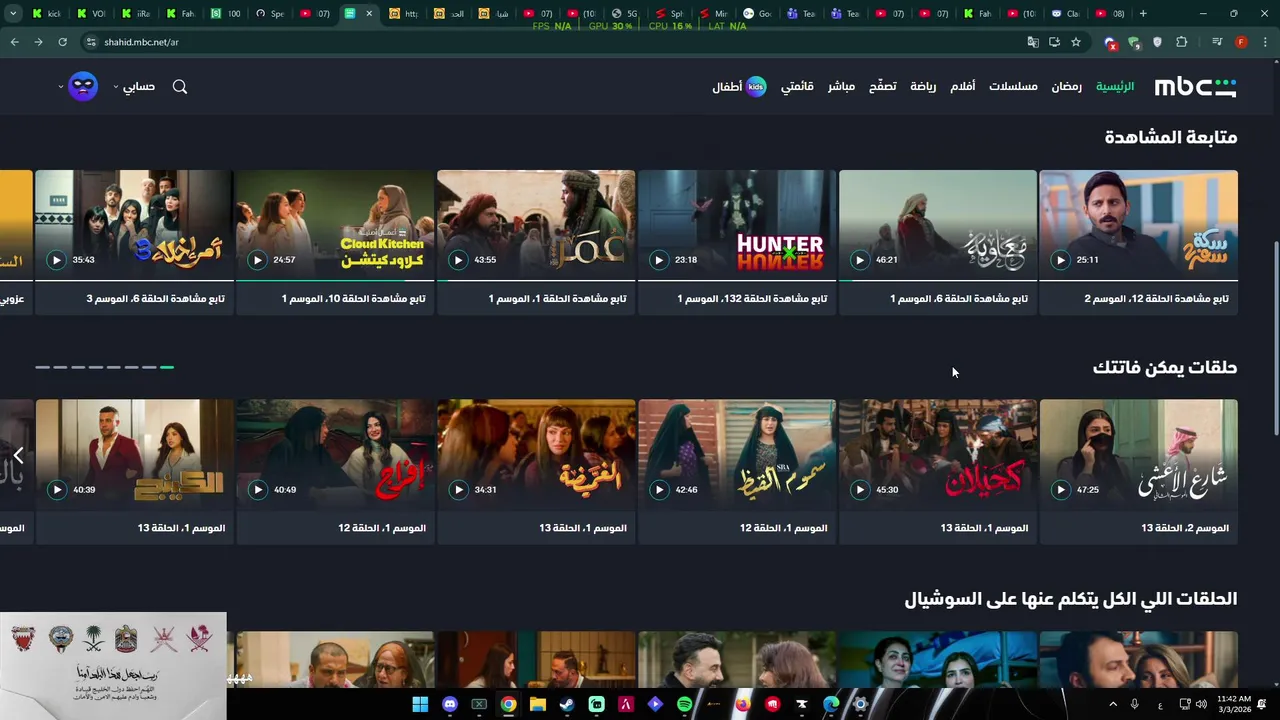Open the taskbar clock showing 11:42 AM
This screenshot has height=720, width=1280.
pos(1234,705)
